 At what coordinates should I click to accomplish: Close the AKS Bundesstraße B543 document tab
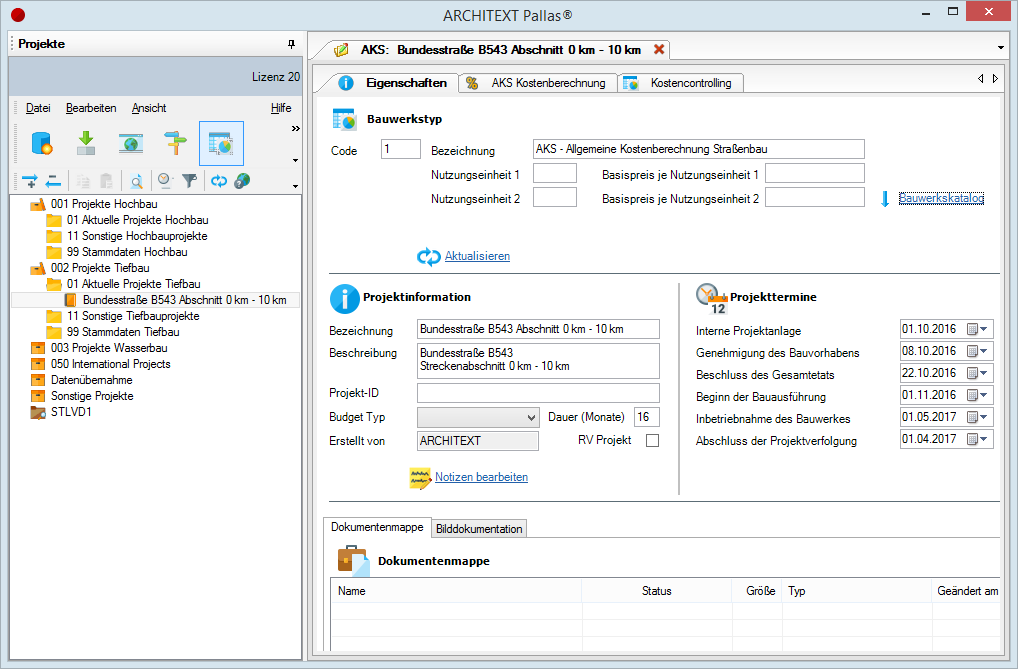click(659, 49)
